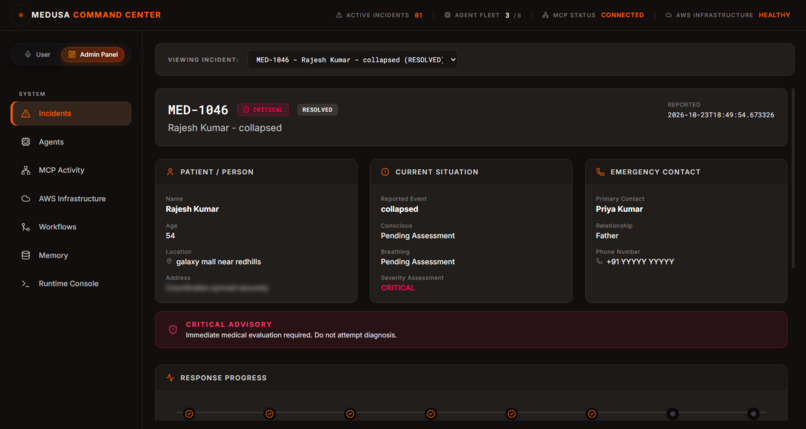Open the Incidents sidebar section

[71, 114]
